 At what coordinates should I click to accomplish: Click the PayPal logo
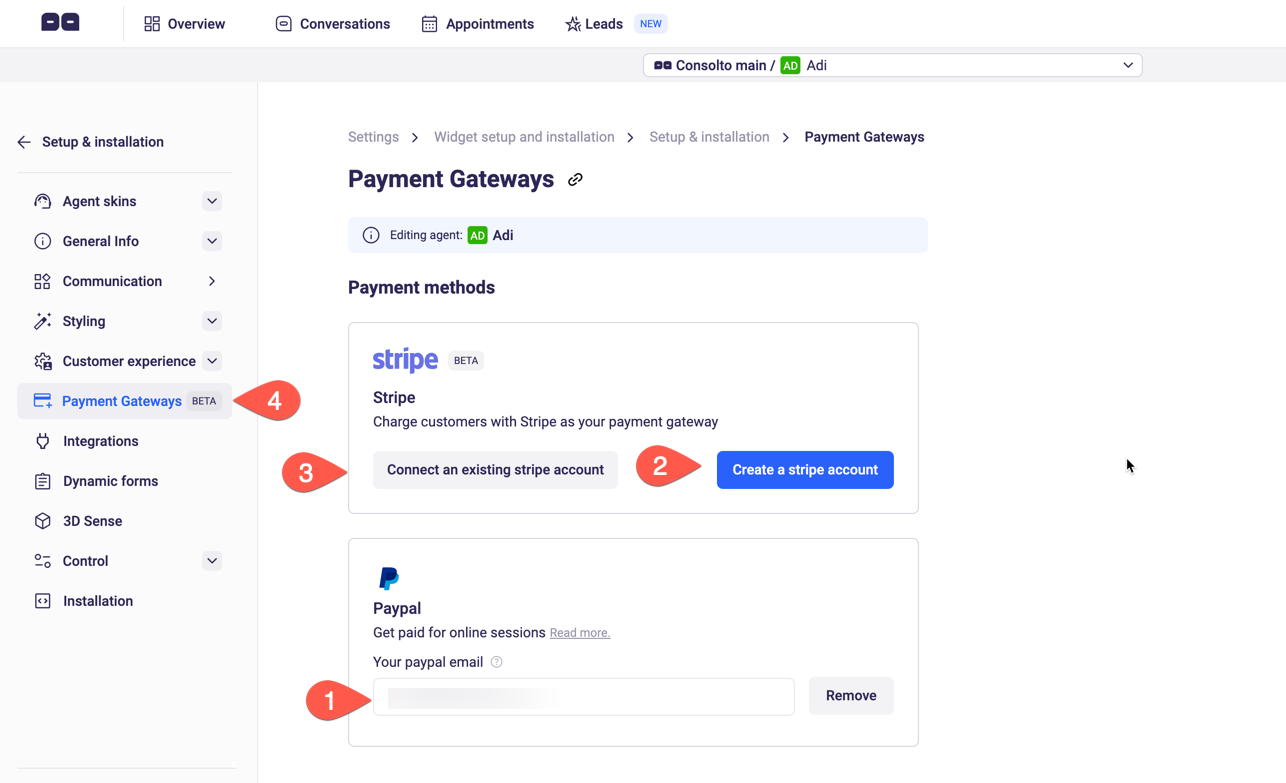[x=388, y=578]
